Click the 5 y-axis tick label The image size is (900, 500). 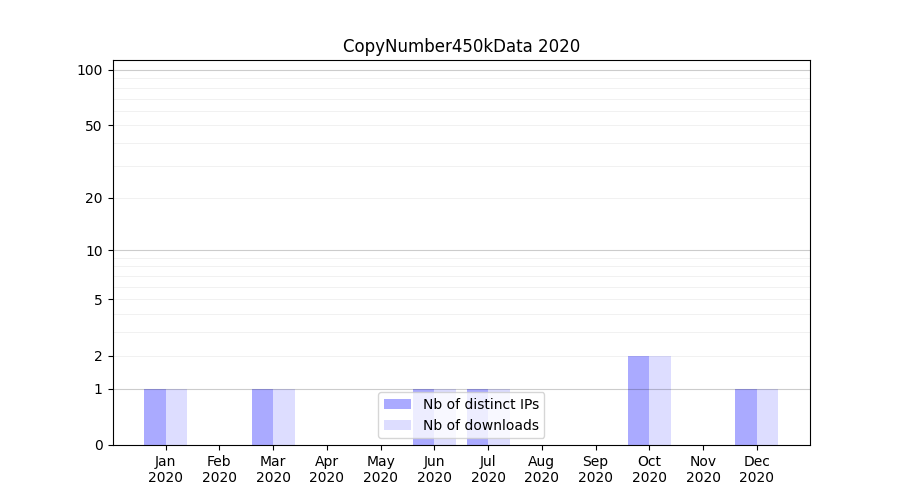pos(98,299)
